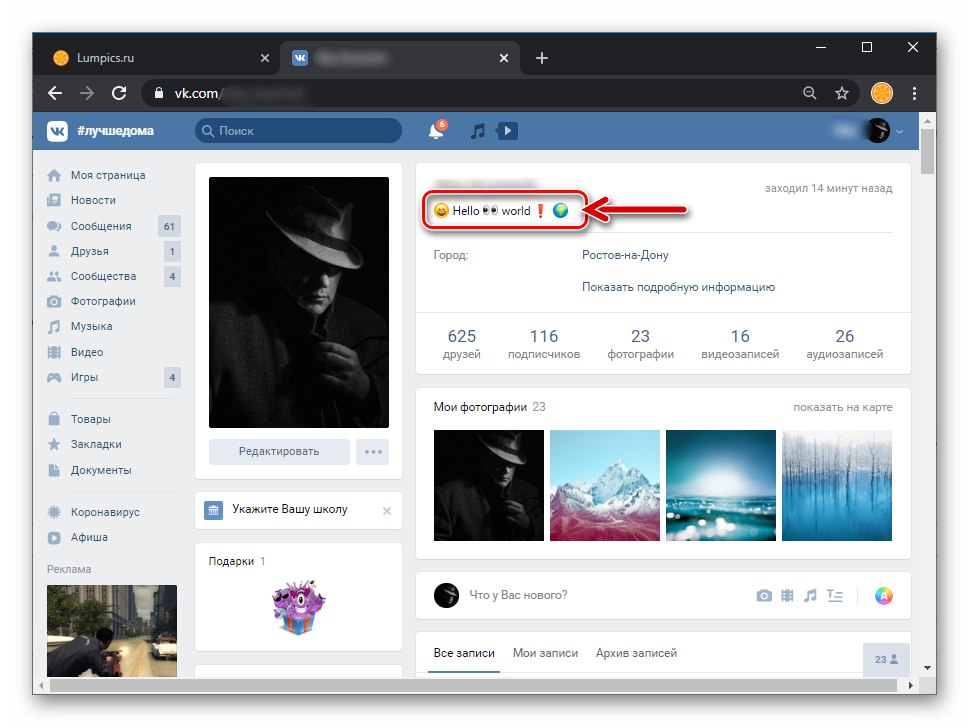
Task: Open the colorful poster A icon
Action: click(884, 596)
